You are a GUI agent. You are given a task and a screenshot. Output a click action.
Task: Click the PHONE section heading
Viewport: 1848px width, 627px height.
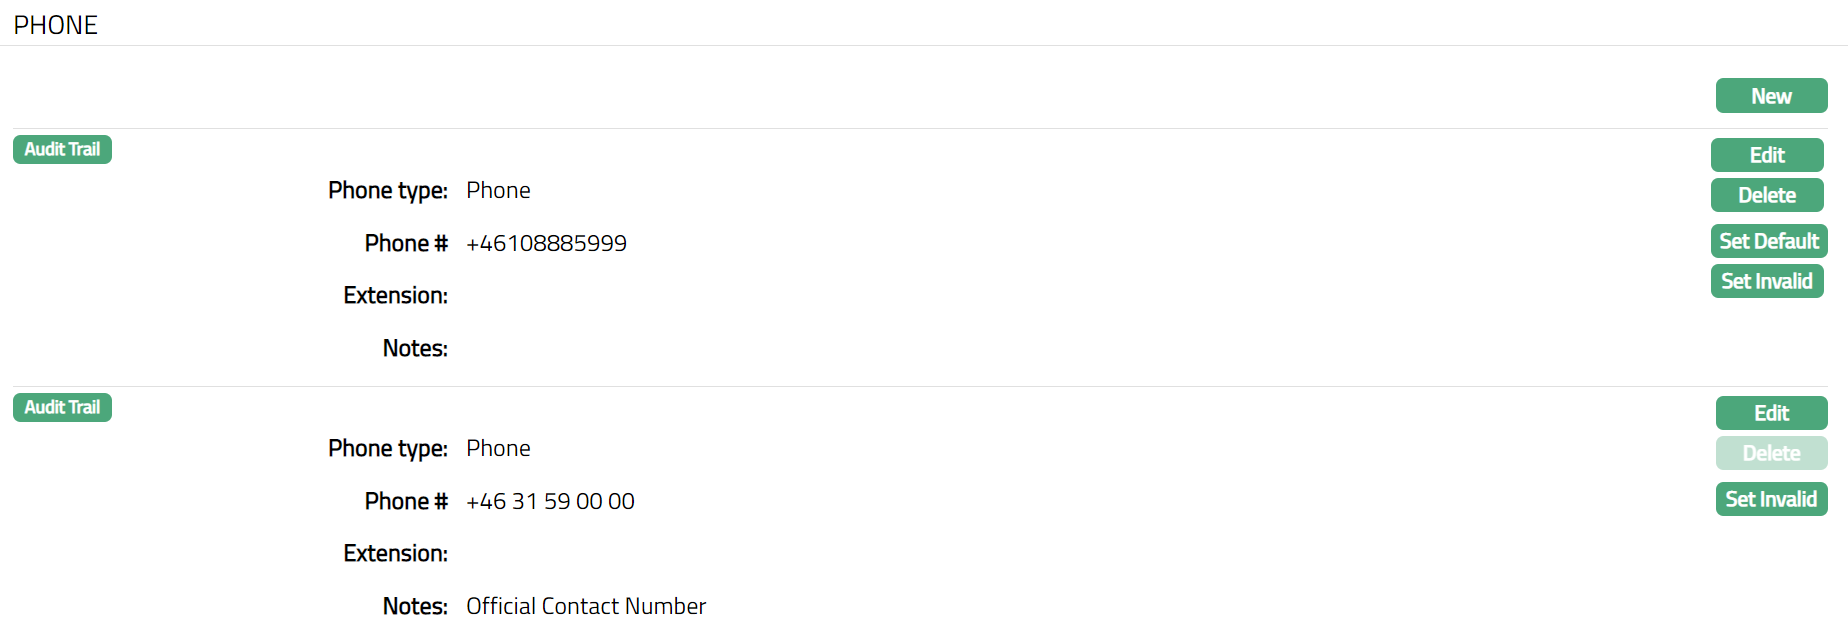click(56, 25)
